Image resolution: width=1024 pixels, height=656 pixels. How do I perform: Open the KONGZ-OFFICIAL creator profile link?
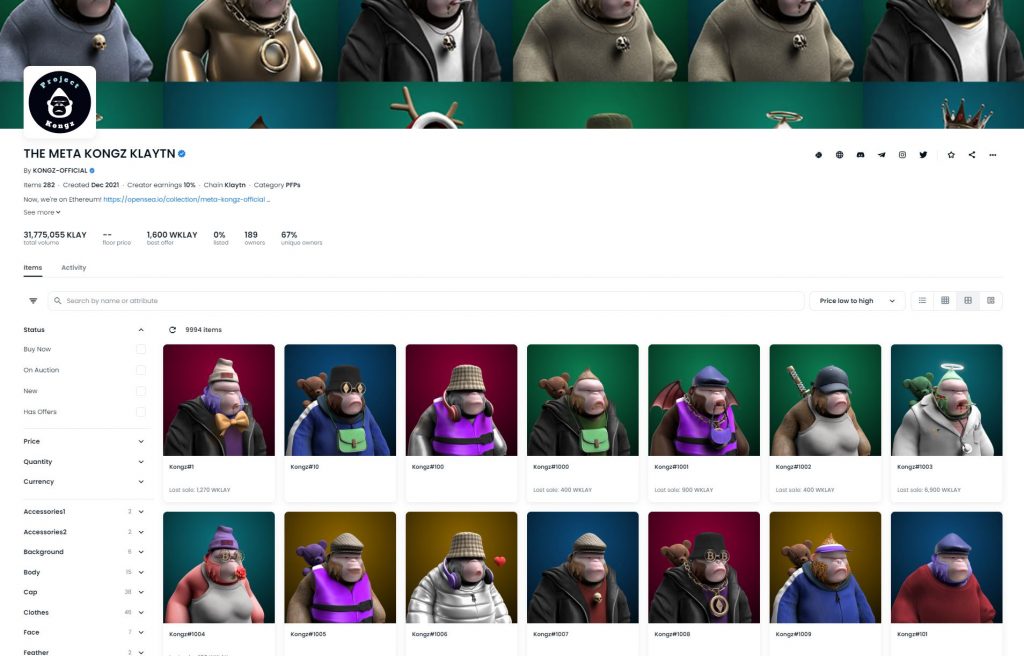(60, 171)
